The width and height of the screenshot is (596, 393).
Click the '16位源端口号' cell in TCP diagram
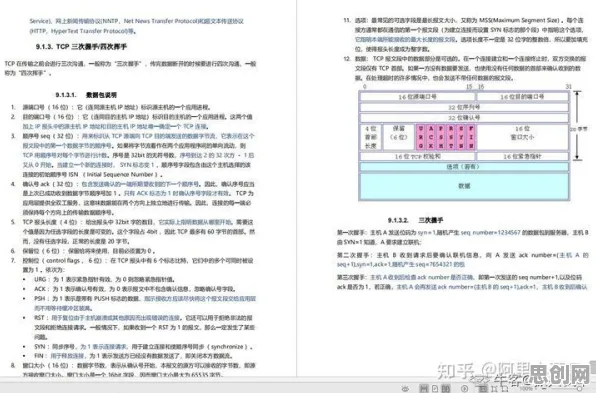(x=417, y=97)
